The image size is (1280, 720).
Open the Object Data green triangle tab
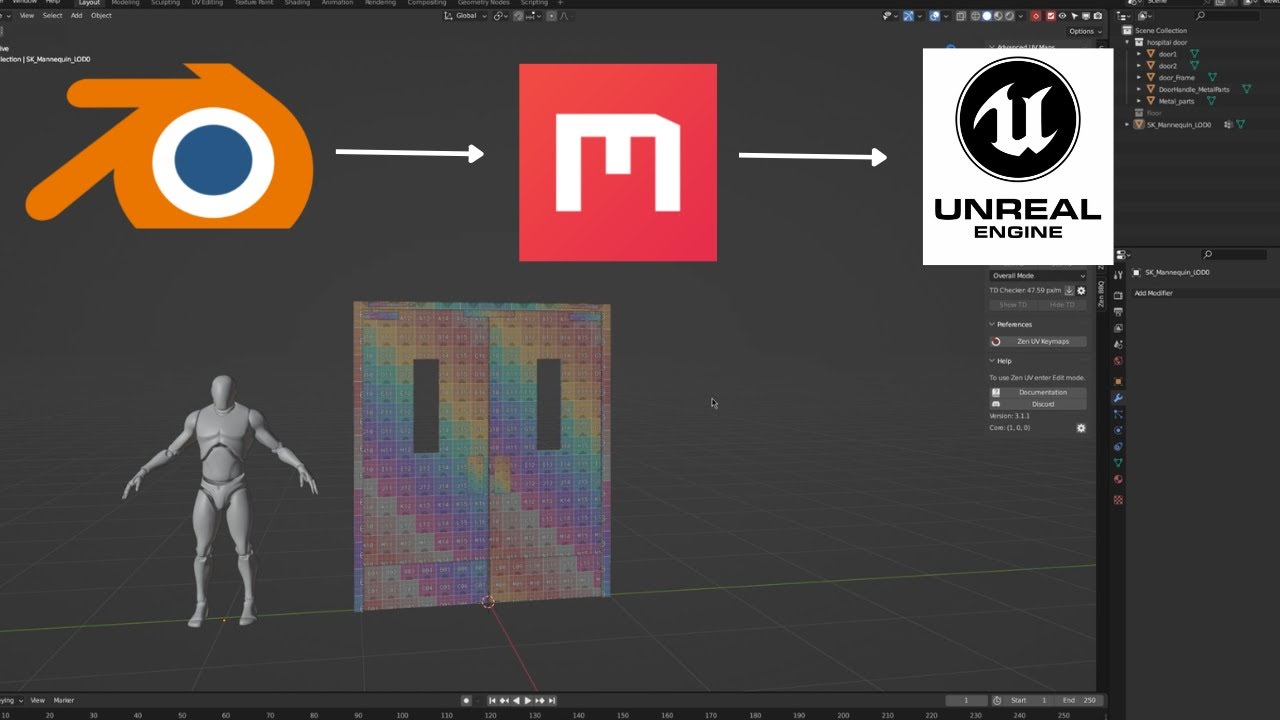click(x=1118, y=463)
